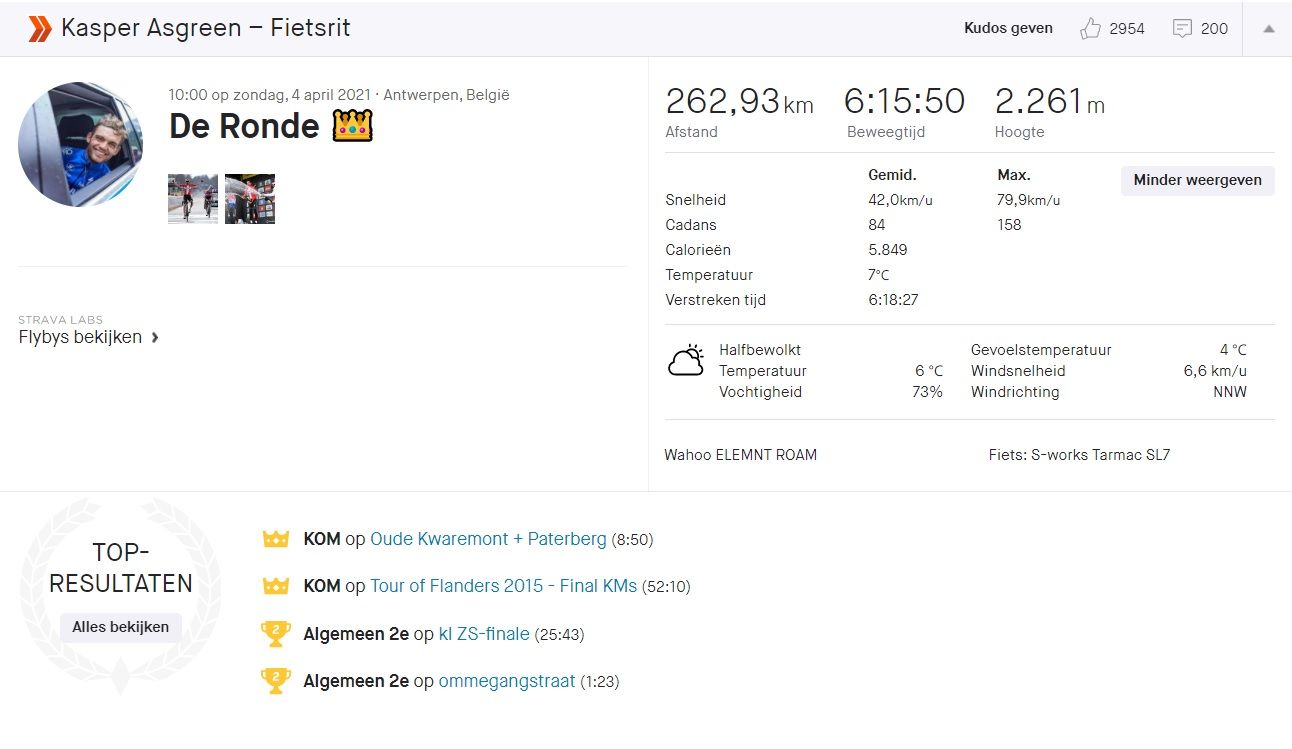Click trophy icon beside ommegangstraat
Image resolution: width=1292 pixels, height=749 pixels.
tap(275, 681)
